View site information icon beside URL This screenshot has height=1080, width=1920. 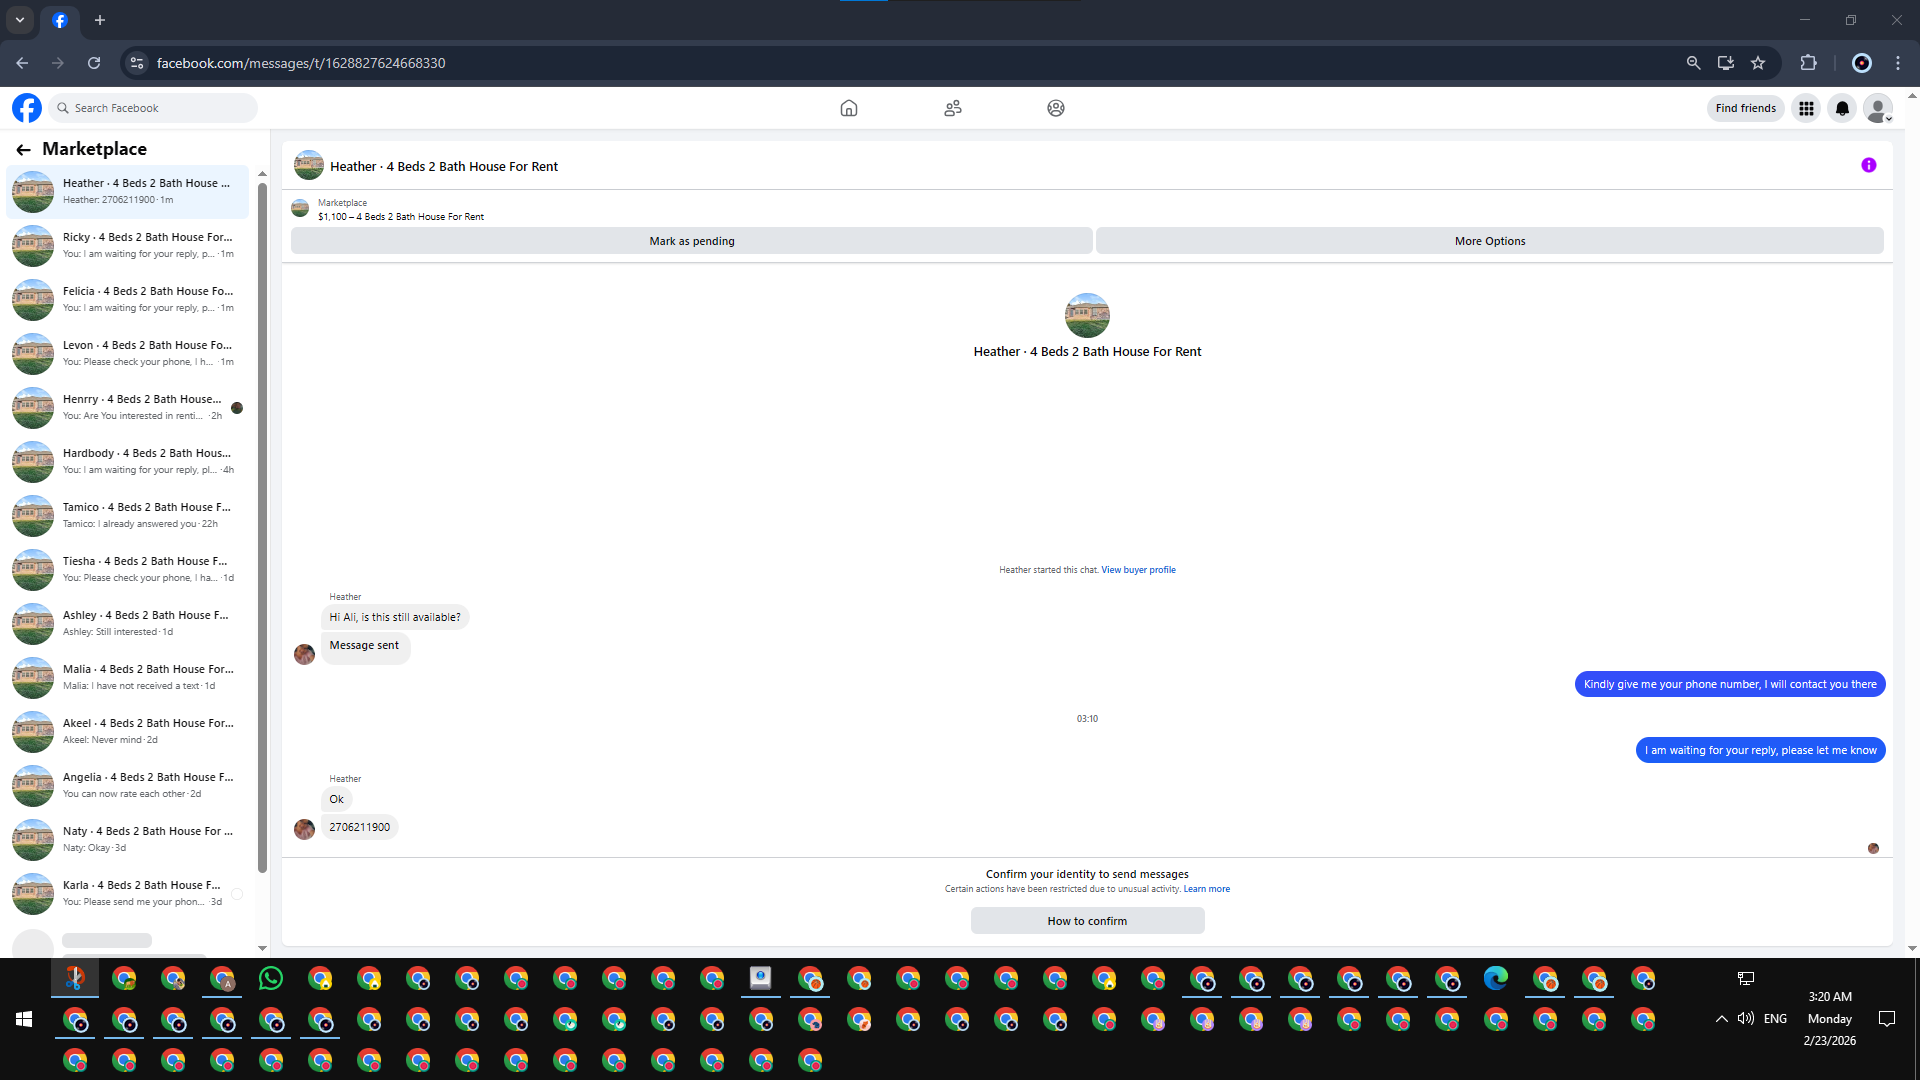tap(137, 63)
